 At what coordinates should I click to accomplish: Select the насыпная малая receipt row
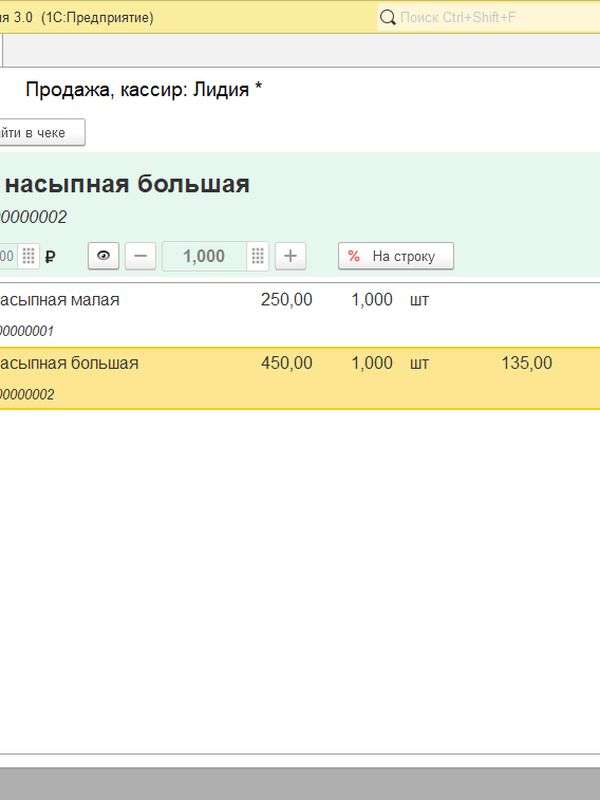300,314
